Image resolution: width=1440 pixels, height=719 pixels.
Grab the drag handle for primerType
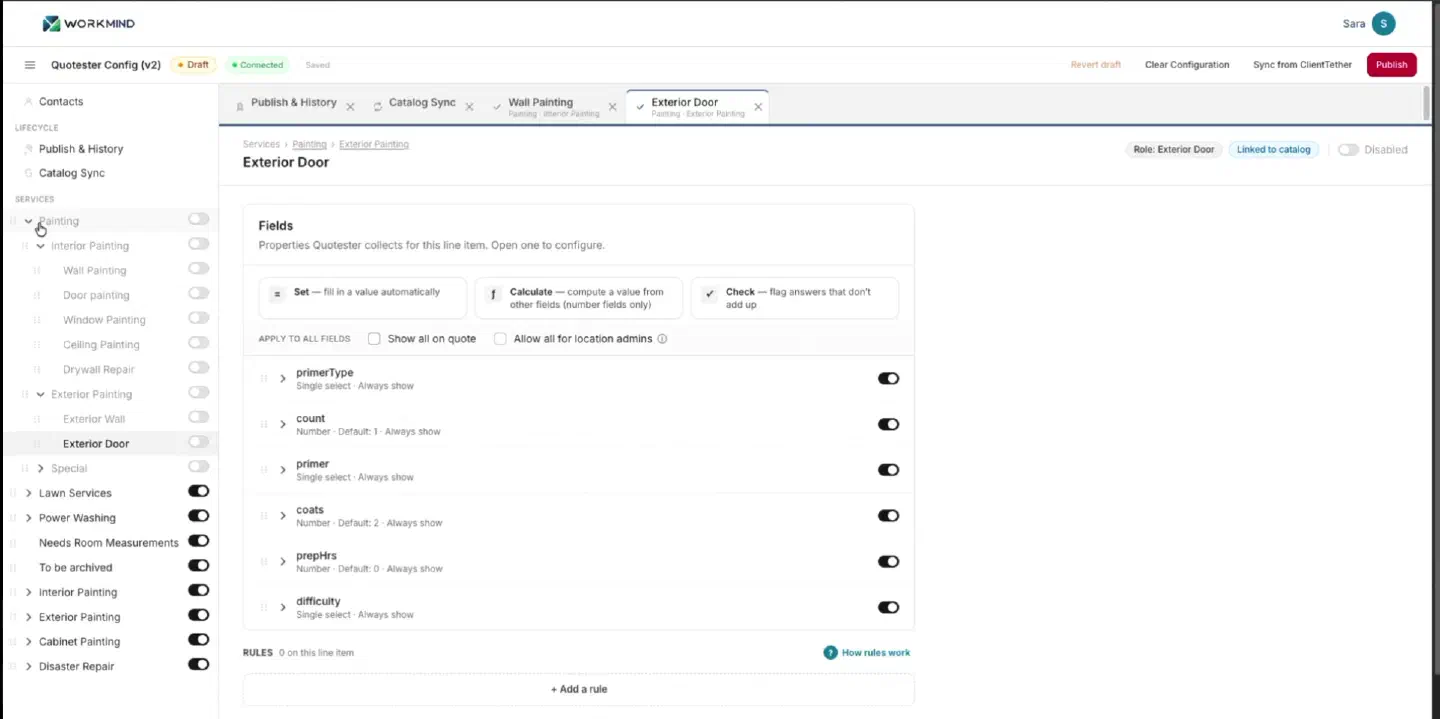264,379
